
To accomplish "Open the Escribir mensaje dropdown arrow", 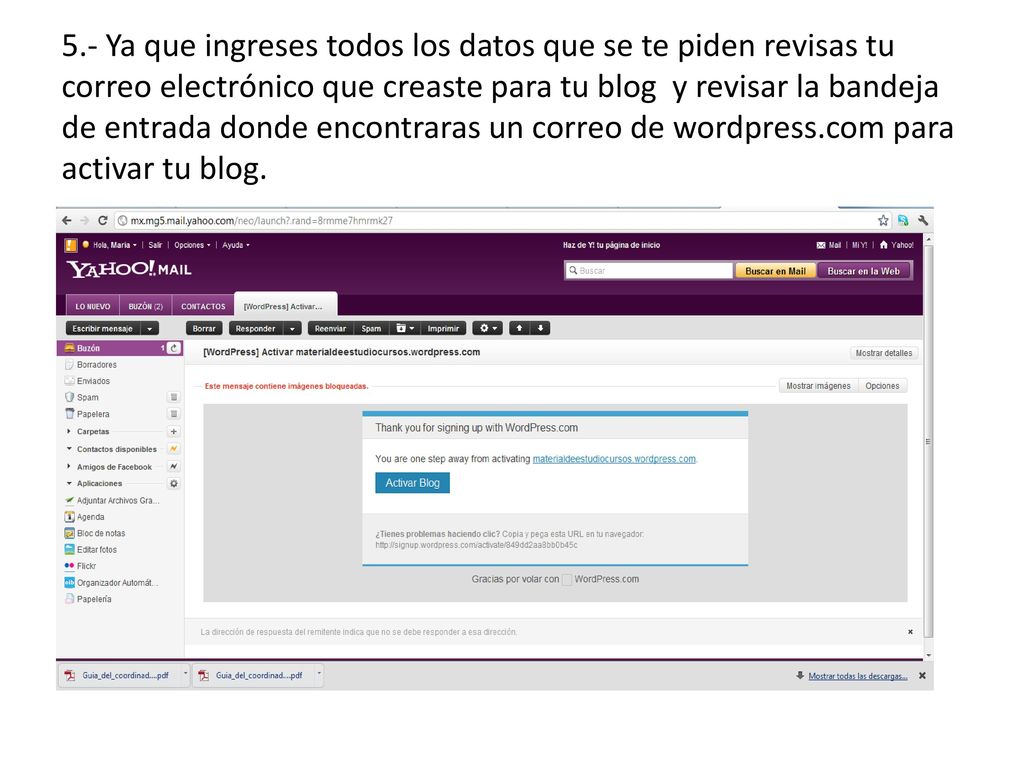I will pos(150,328).
